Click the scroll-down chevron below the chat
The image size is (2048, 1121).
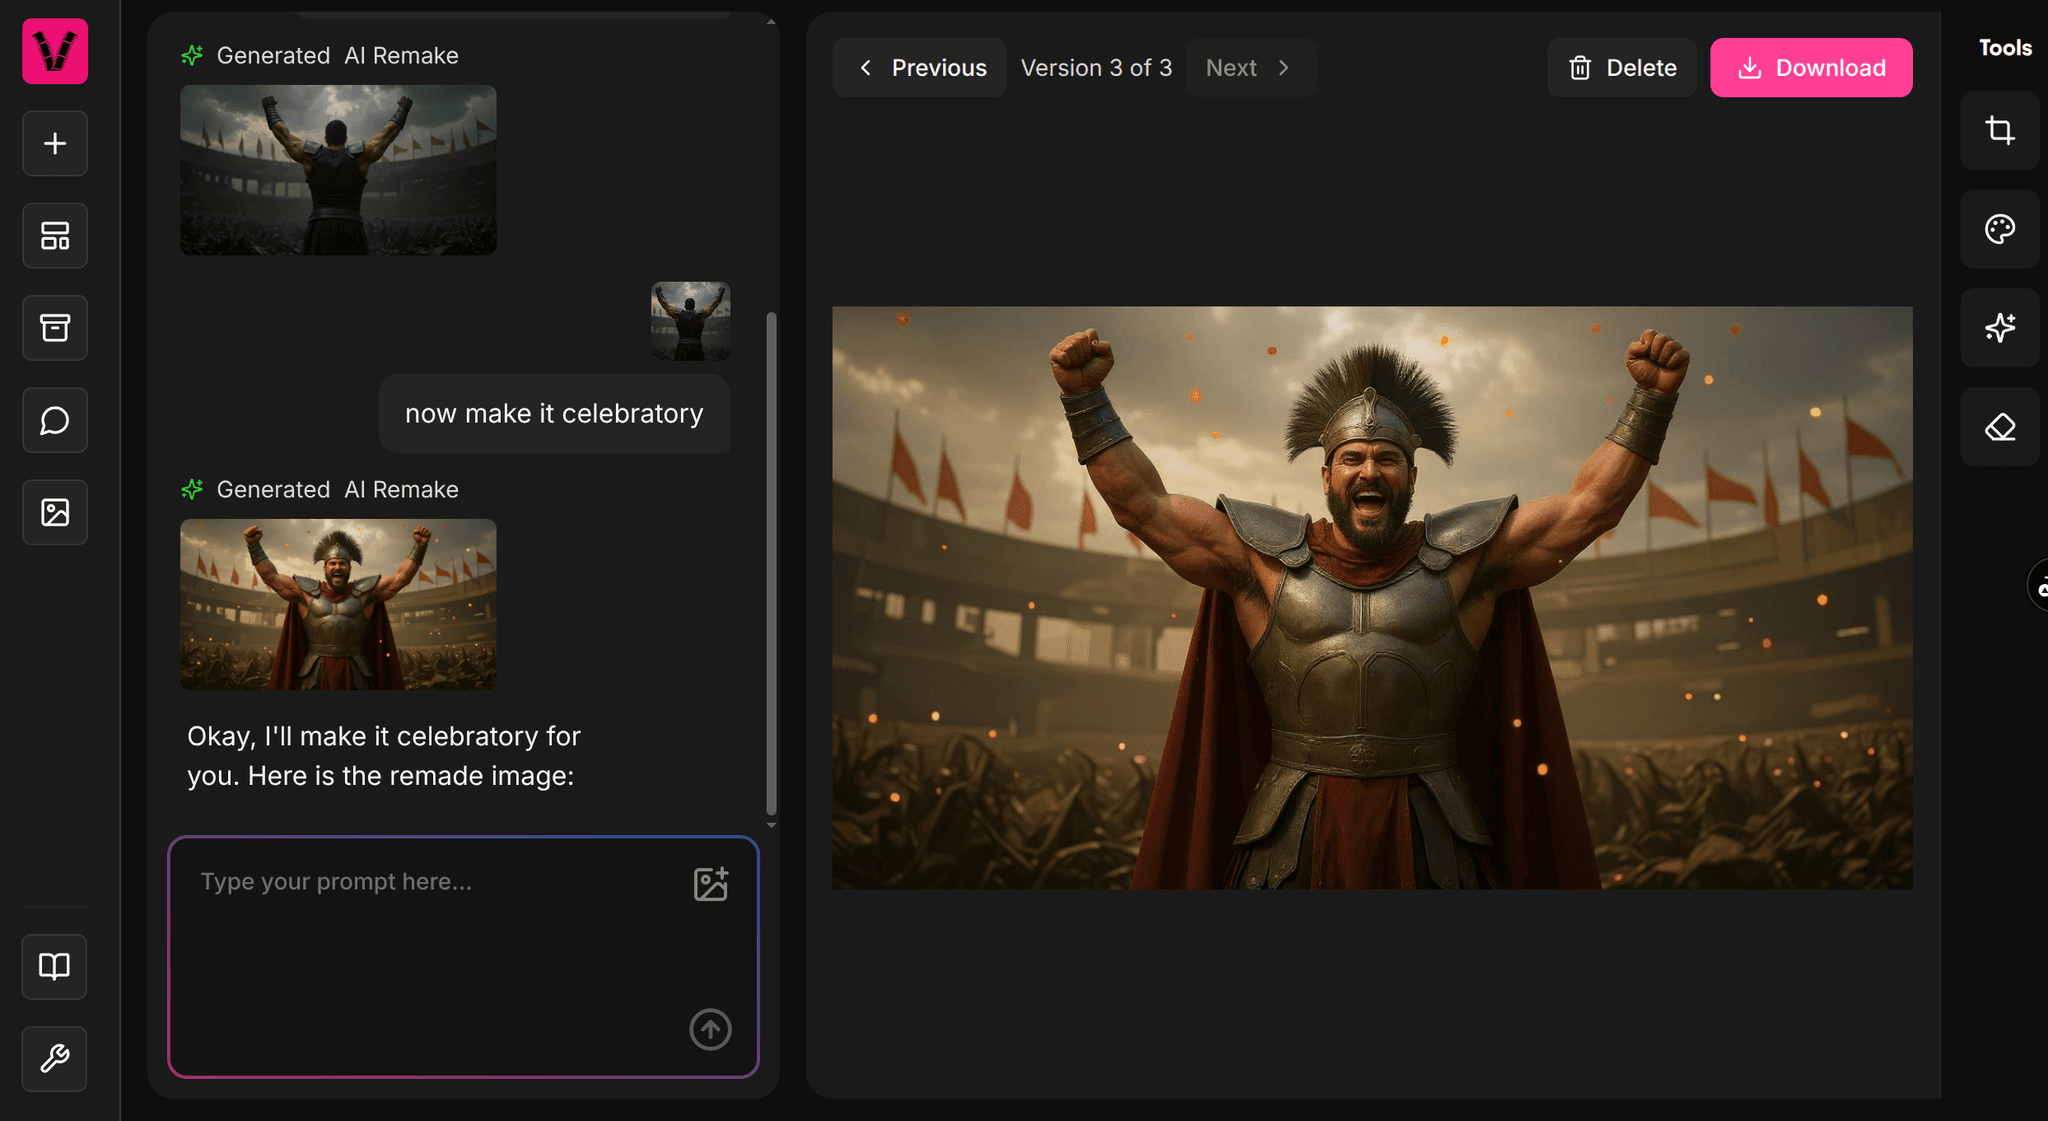771,825
